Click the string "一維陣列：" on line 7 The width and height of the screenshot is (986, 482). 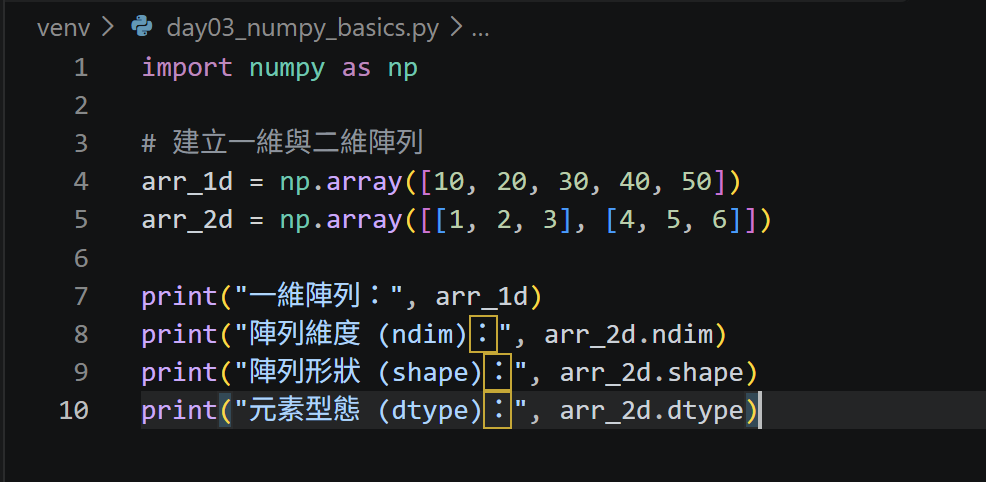click(318, 296)
